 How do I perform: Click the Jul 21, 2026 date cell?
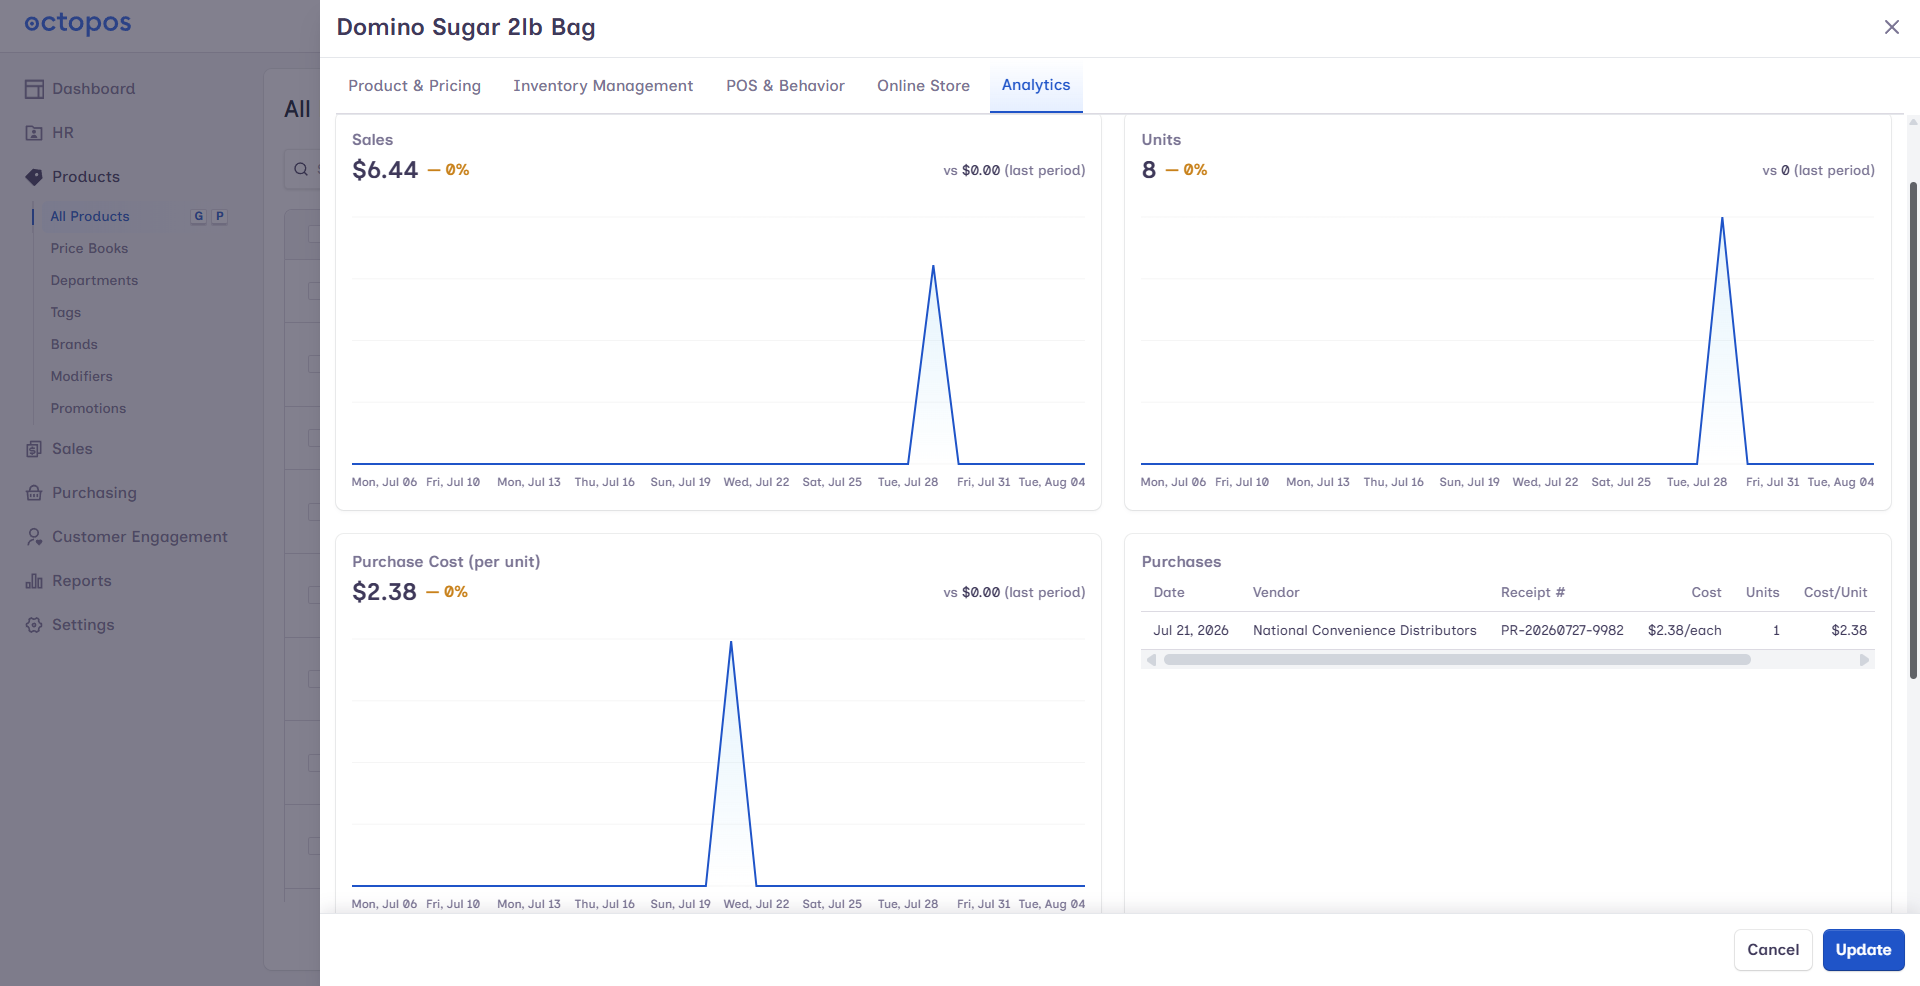1190,630
